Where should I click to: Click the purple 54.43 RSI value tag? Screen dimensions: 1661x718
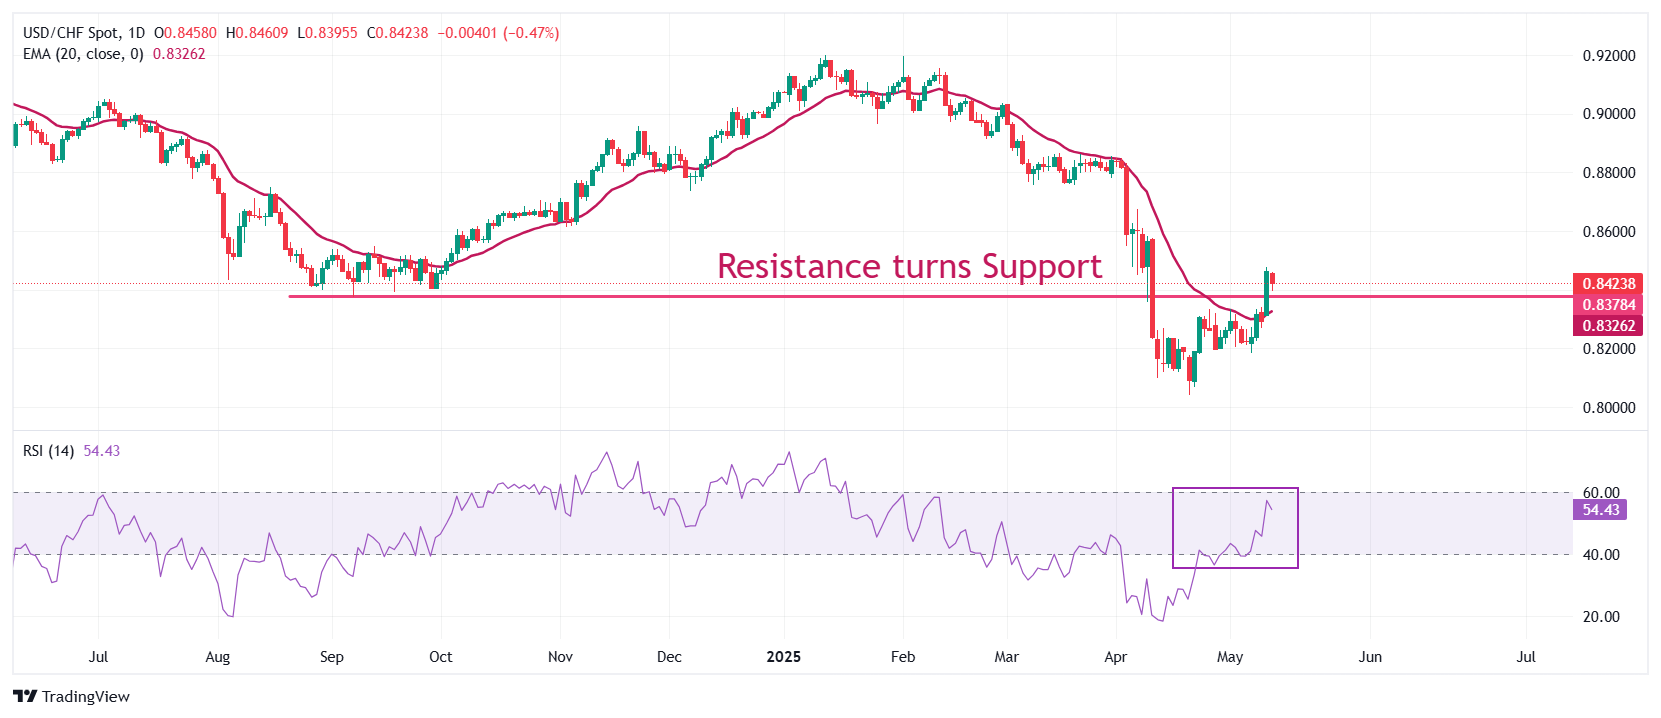click(x=1600, y=510)
